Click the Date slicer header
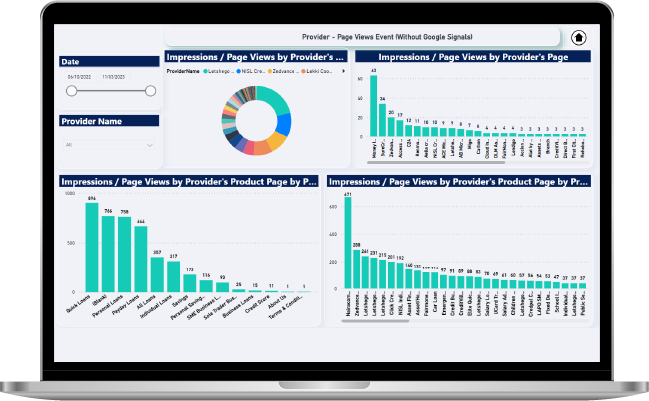Image resolution: width=649 pixels, height=401 pixels. tap(109, 62)
